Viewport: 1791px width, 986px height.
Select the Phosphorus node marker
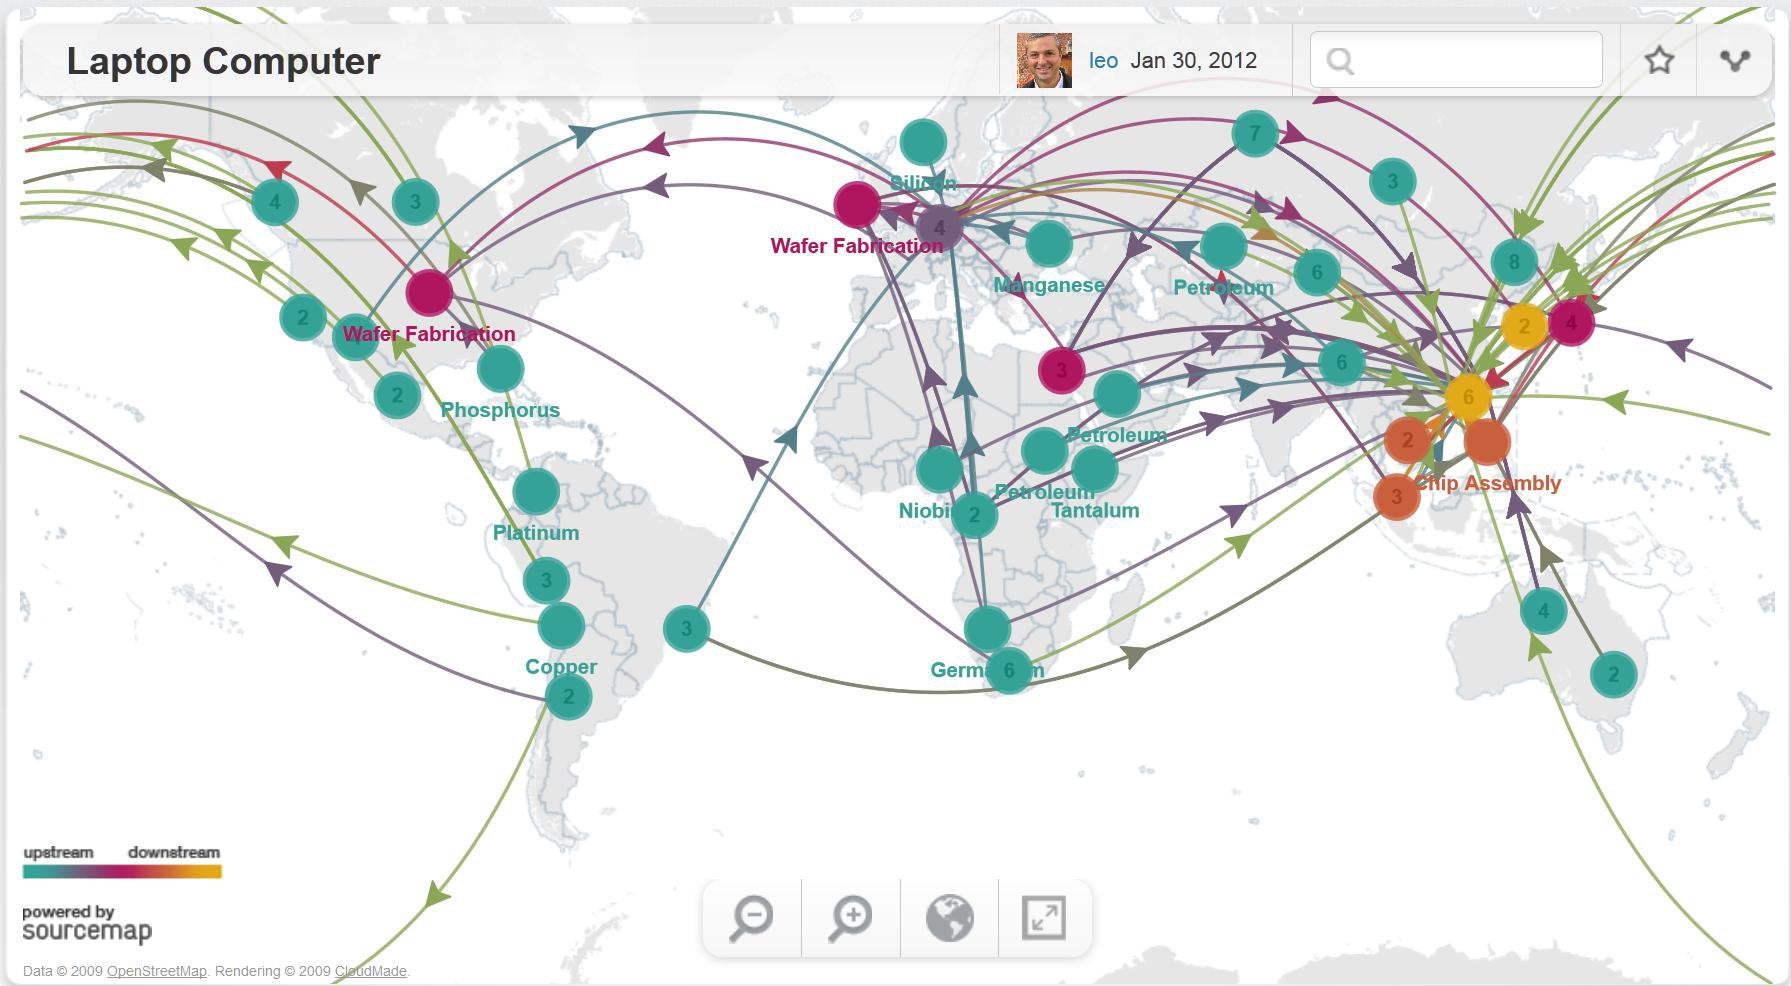pyautogui.click(x=500, y=369)
